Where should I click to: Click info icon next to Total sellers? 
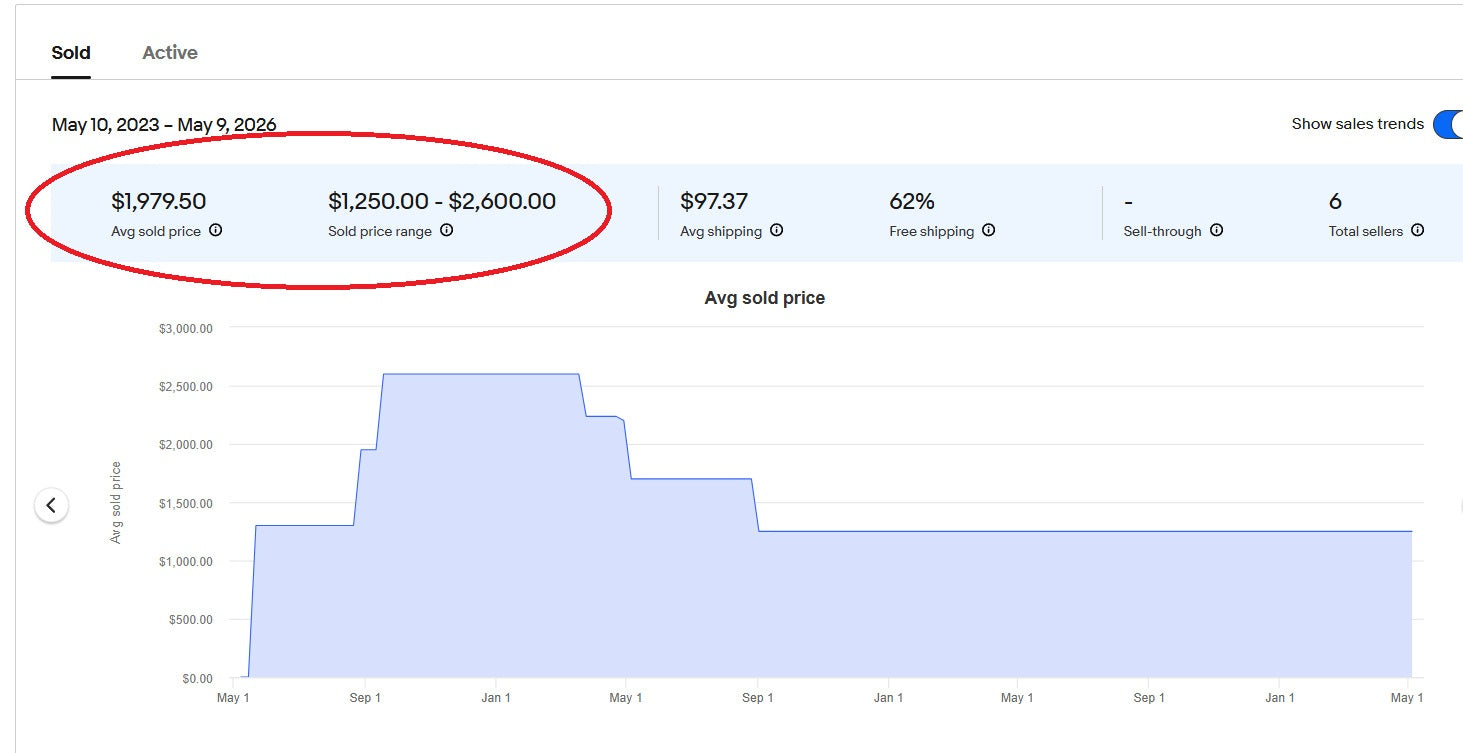pyautogui.click(x=1417, y=230)
